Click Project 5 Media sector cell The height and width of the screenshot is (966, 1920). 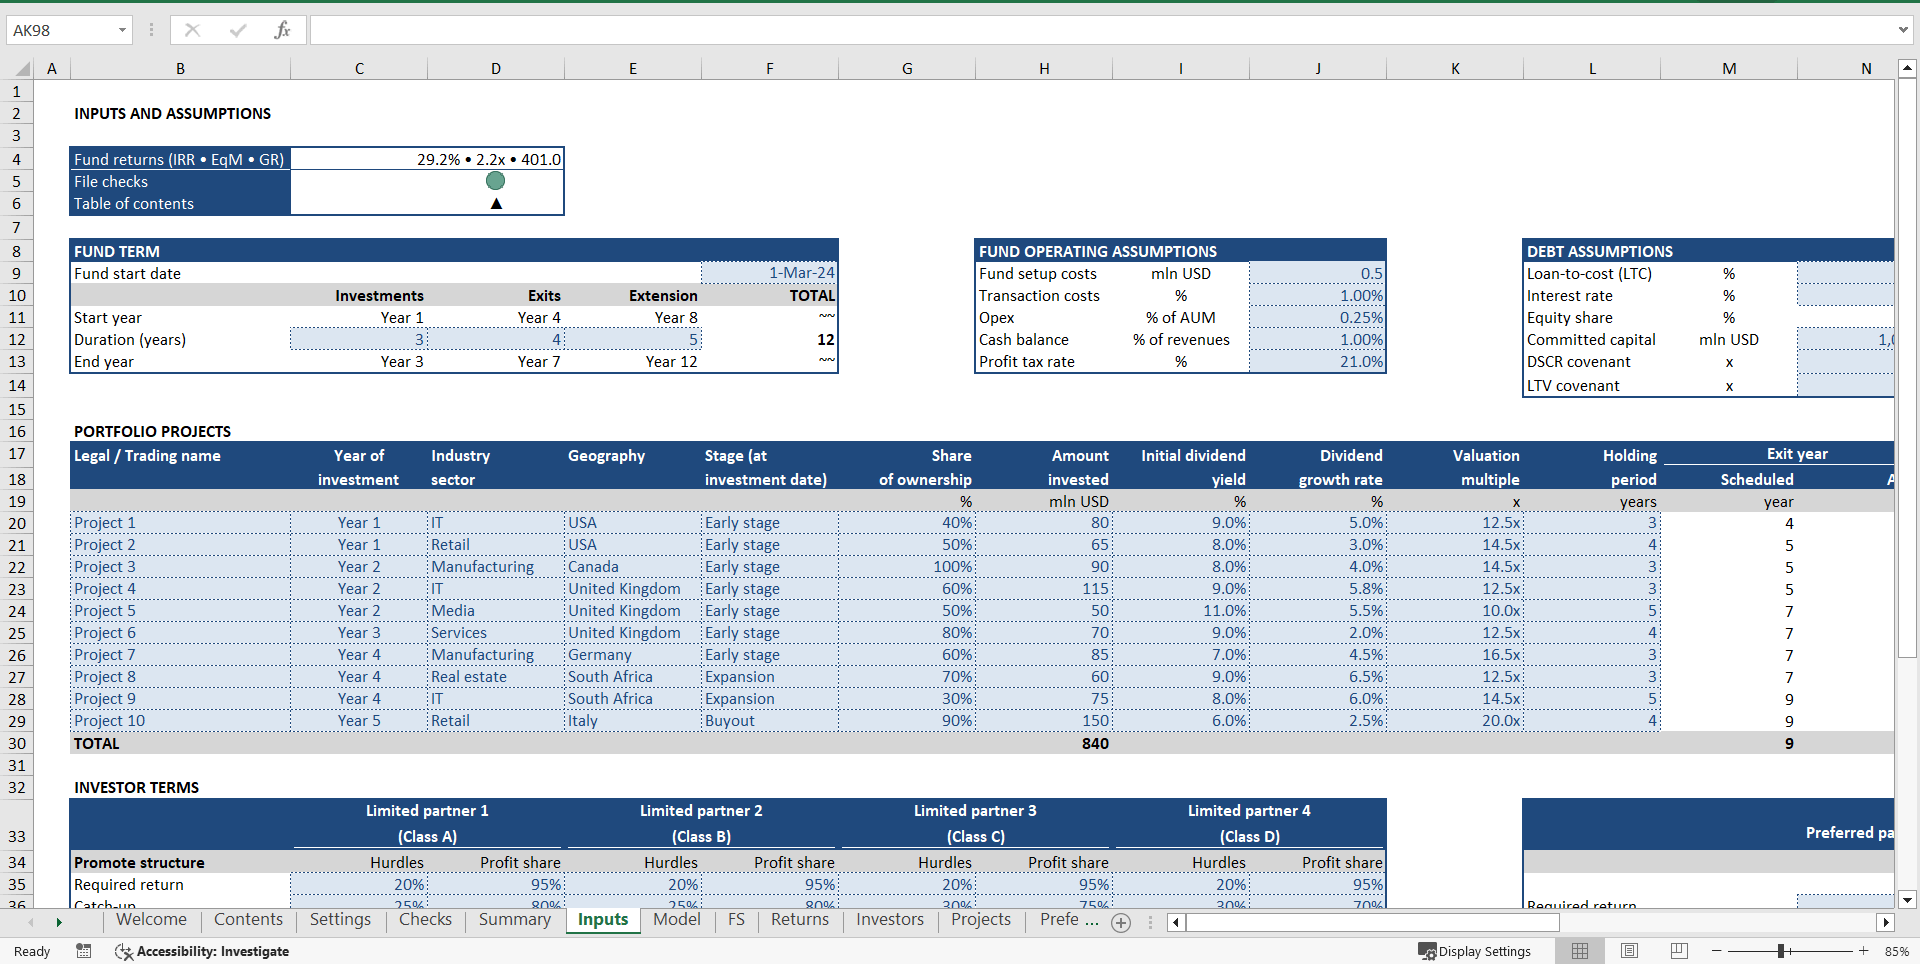(496, 611)
